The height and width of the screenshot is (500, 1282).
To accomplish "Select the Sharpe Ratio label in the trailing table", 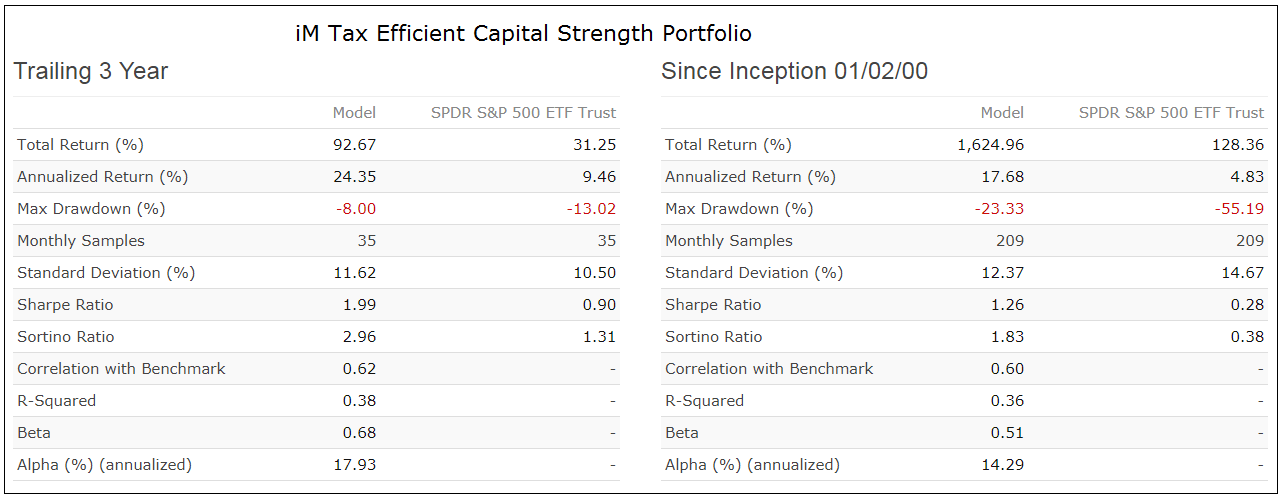I will 65,305.
